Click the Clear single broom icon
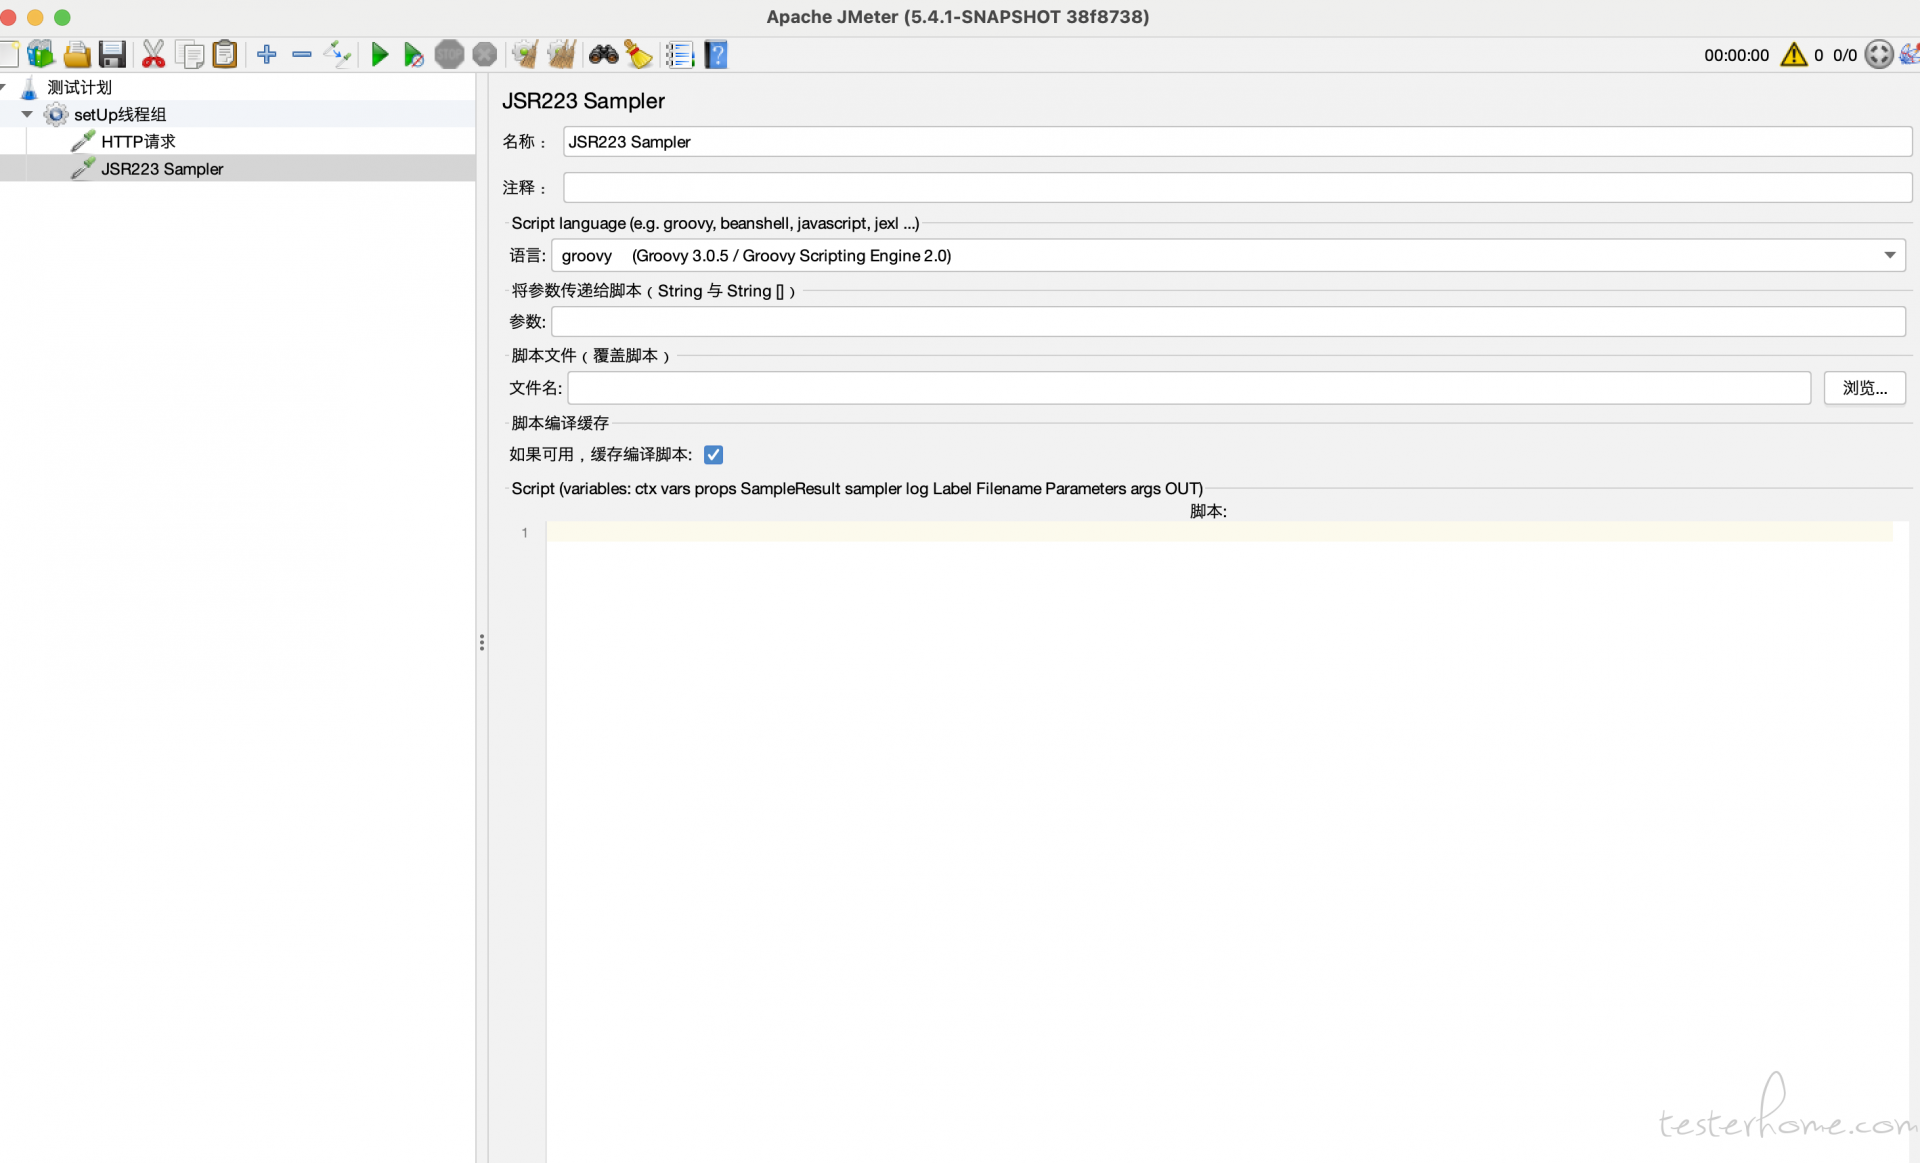Viewport: 1920px width, 1163px height. [525, 54]
